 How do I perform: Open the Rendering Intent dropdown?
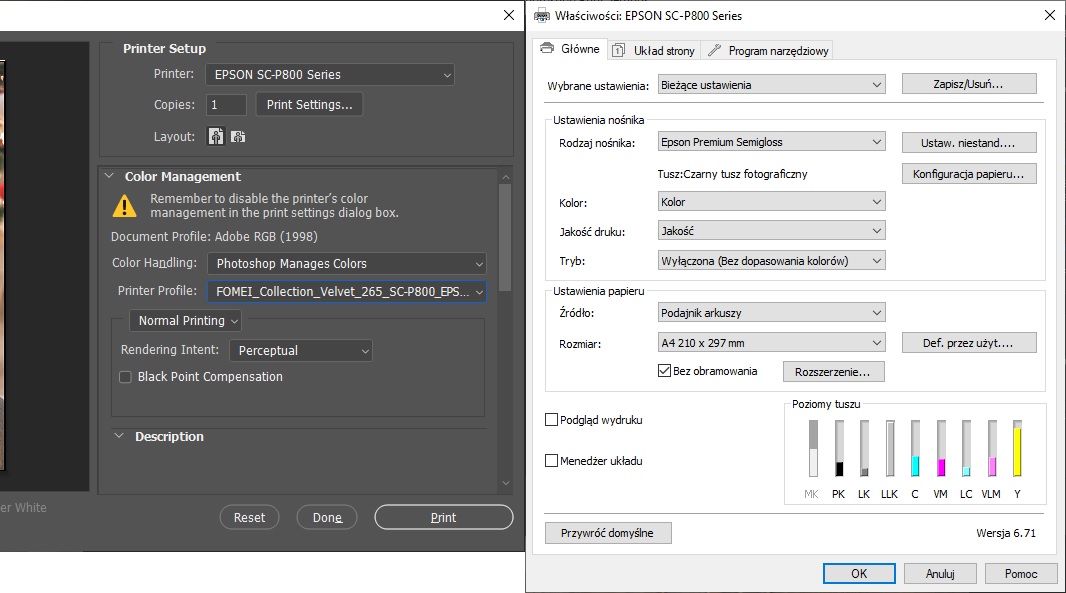tap(300, 351)
